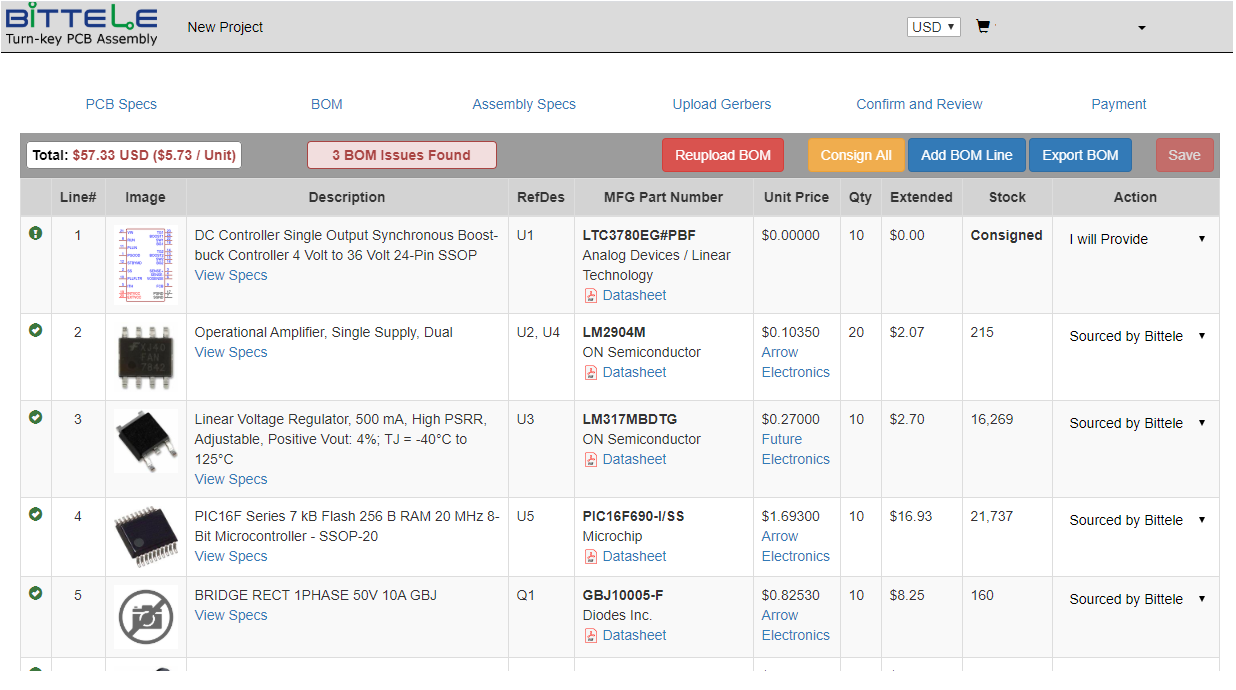Image resolution: width=1236 pixels, height=690 pixels.
Task: Open the USD currency dropdown
Action: (934, 27)
